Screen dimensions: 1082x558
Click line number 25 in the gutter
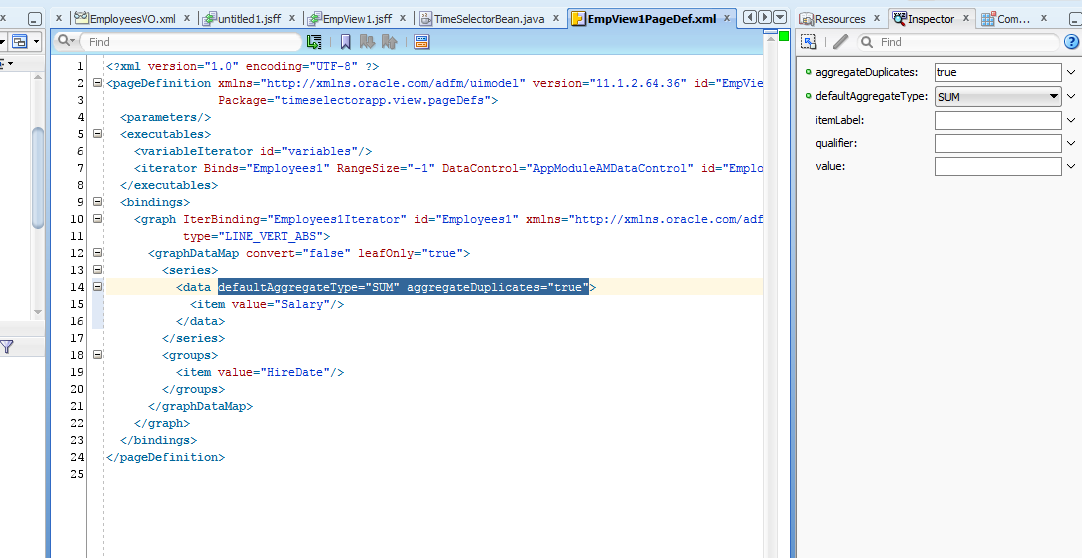tap(77, 474)
